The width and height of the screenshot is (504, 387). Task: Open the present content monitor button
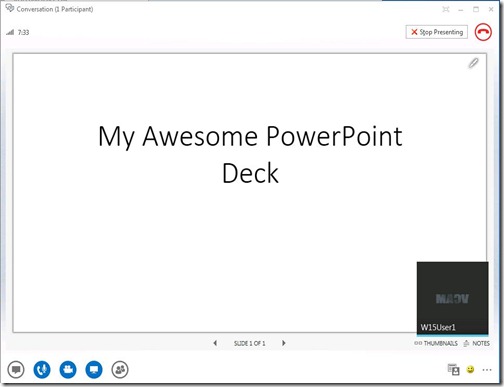94,370
